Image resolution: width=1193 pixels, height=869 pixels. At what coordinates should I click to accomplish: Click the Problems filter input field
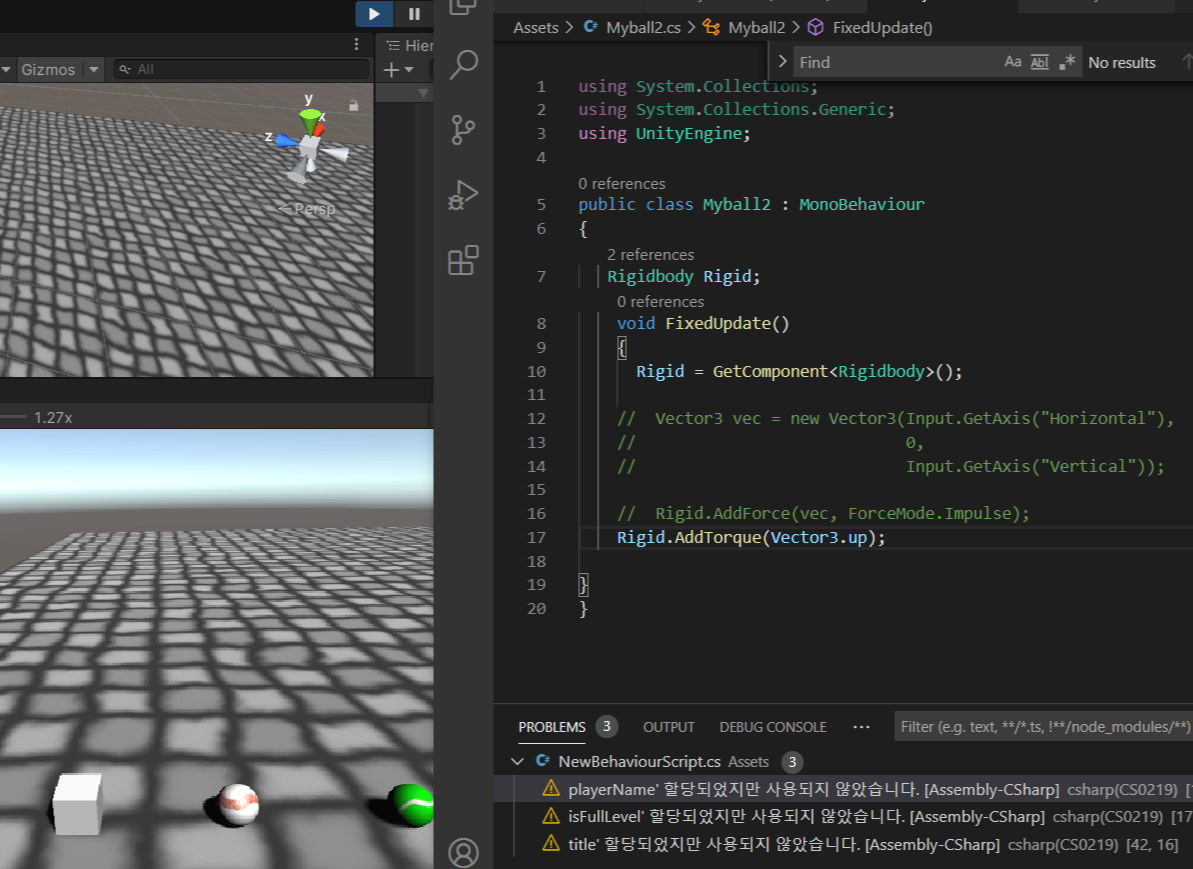(x=1043, y=727)
